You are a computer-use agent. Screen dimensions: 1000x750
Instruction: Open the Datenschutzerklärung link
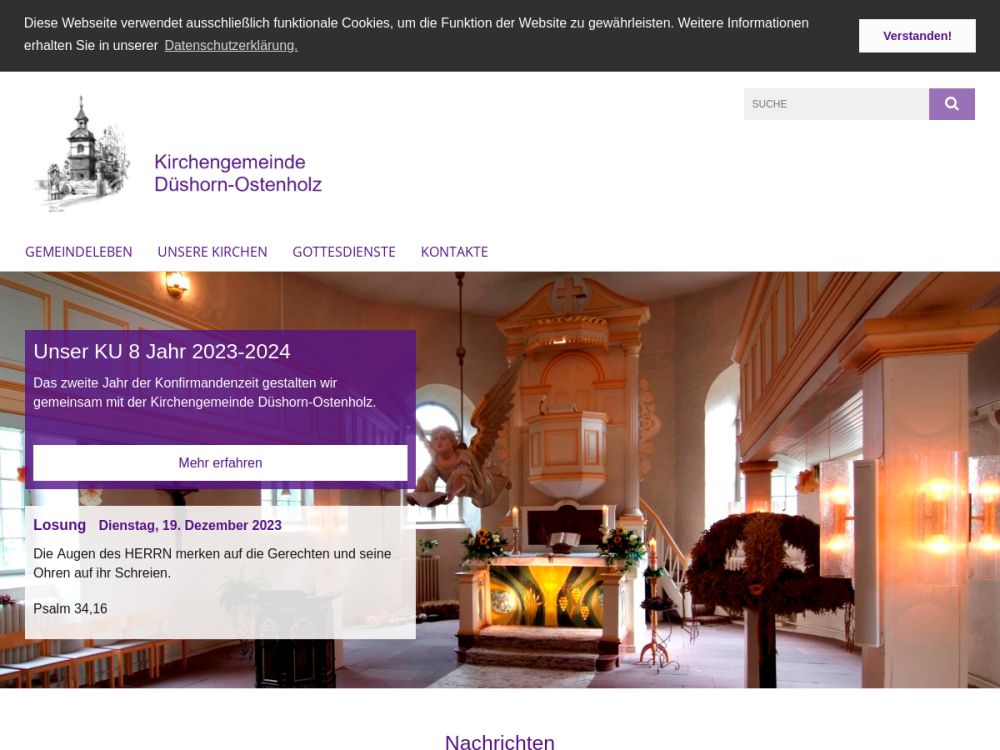pos(231,46)
